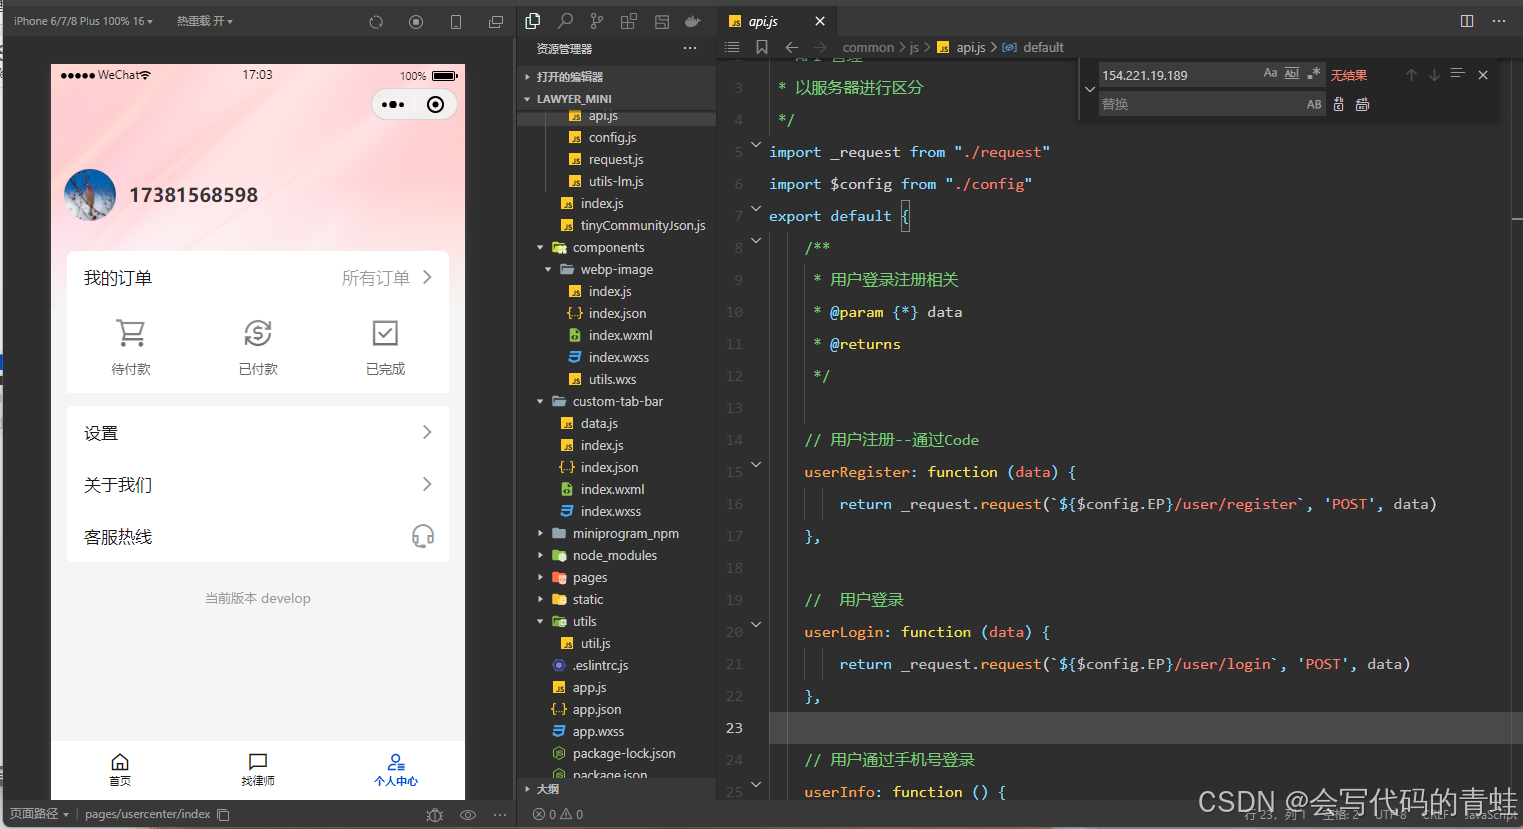Copy the page path using copy icon
The height and width of the screenshot is (829, 1523).
coord(223,815)
